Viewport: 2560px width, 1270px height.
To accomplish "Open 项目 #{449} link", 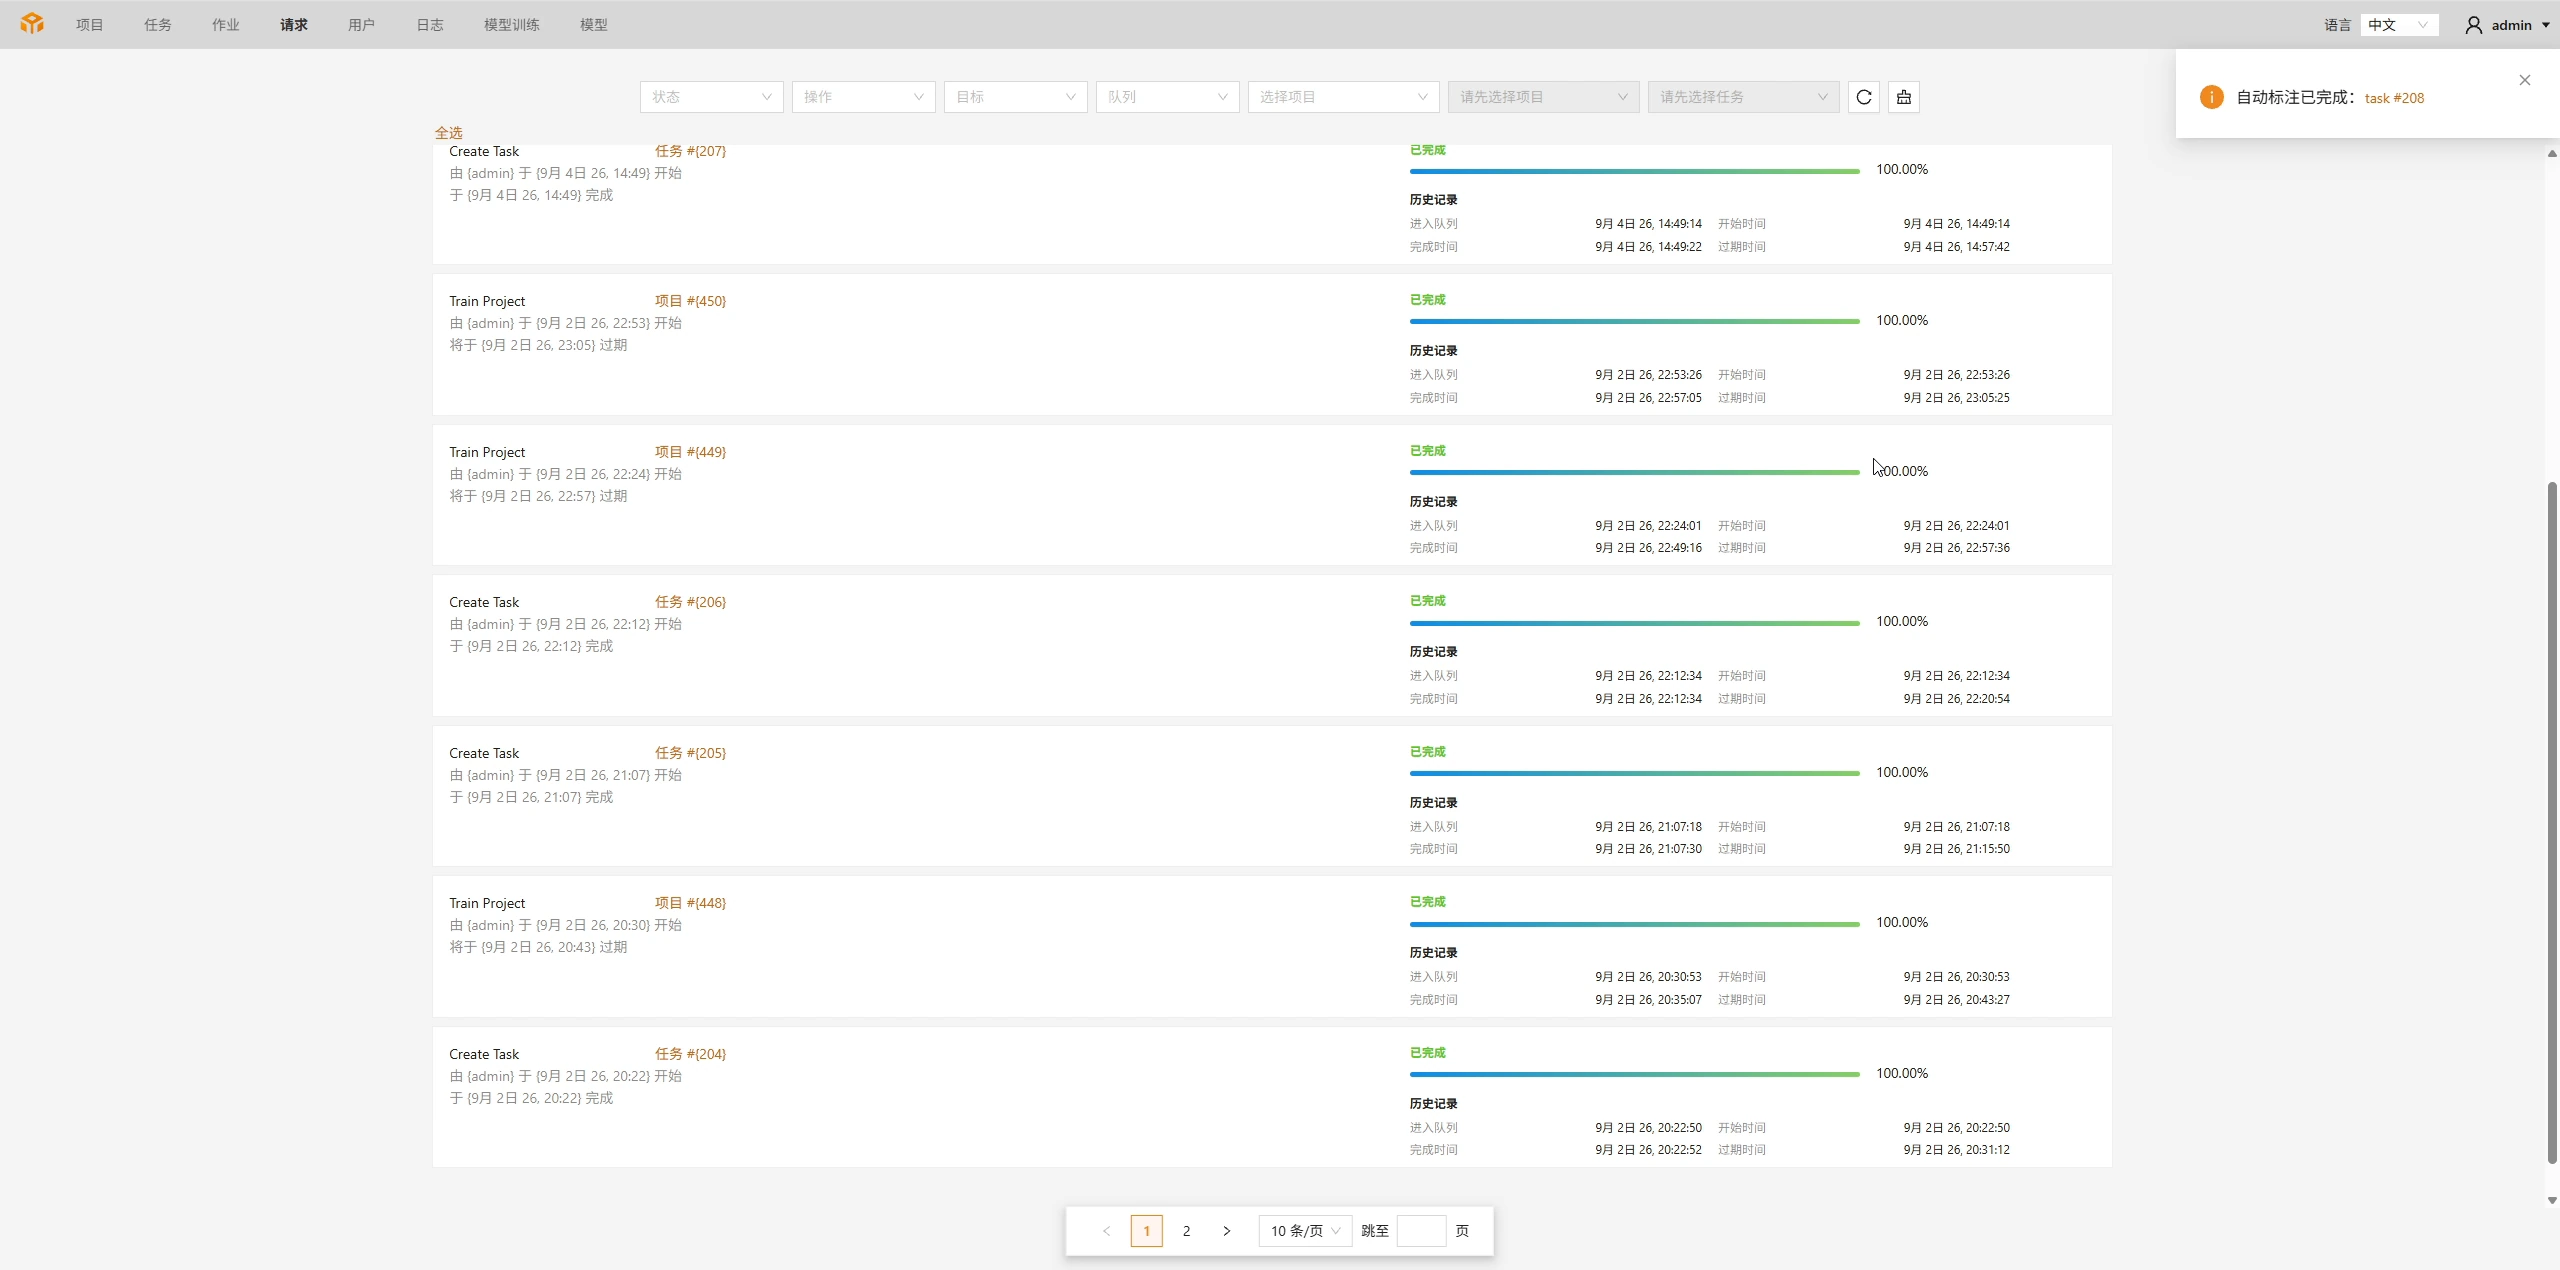I will (690, 452).
